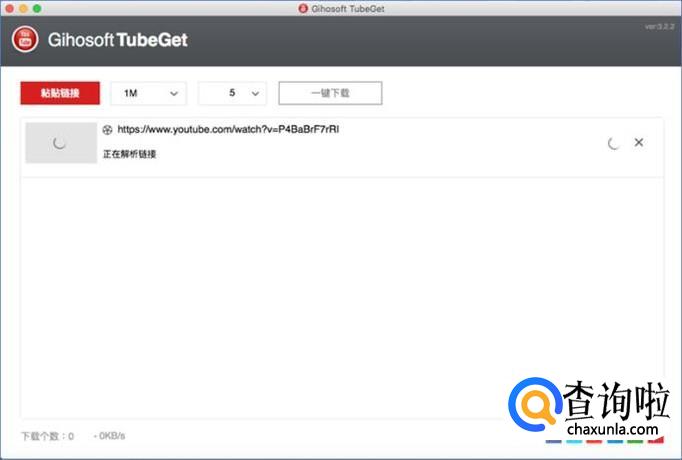Click the YouTube URL text P4BaBrF7rRI
The width and height of the screenshot is (682, 460).
(x=228, y=130)
